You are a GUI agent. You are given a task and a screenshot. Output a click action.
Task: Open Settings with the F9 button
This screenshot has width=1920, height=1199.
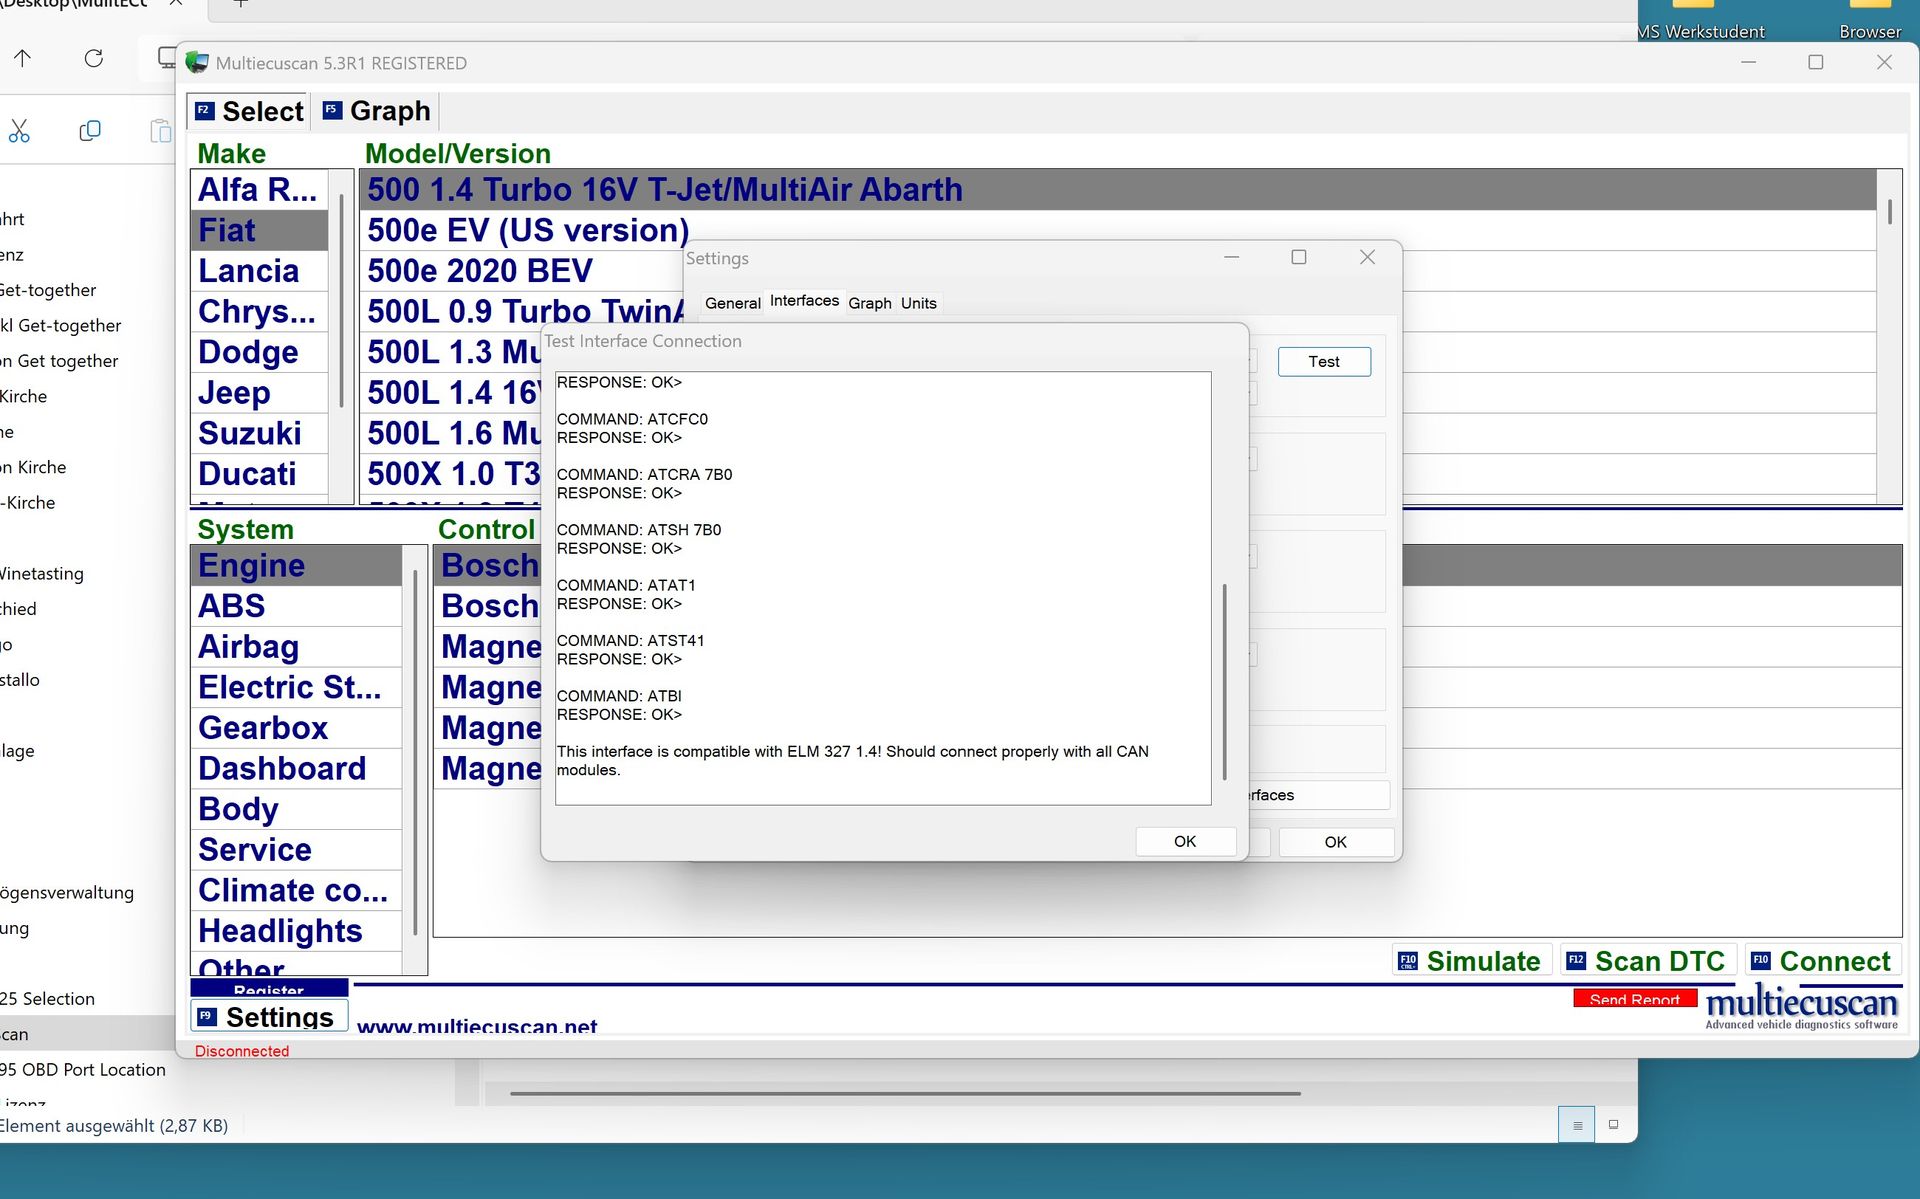pos(268,1016)
